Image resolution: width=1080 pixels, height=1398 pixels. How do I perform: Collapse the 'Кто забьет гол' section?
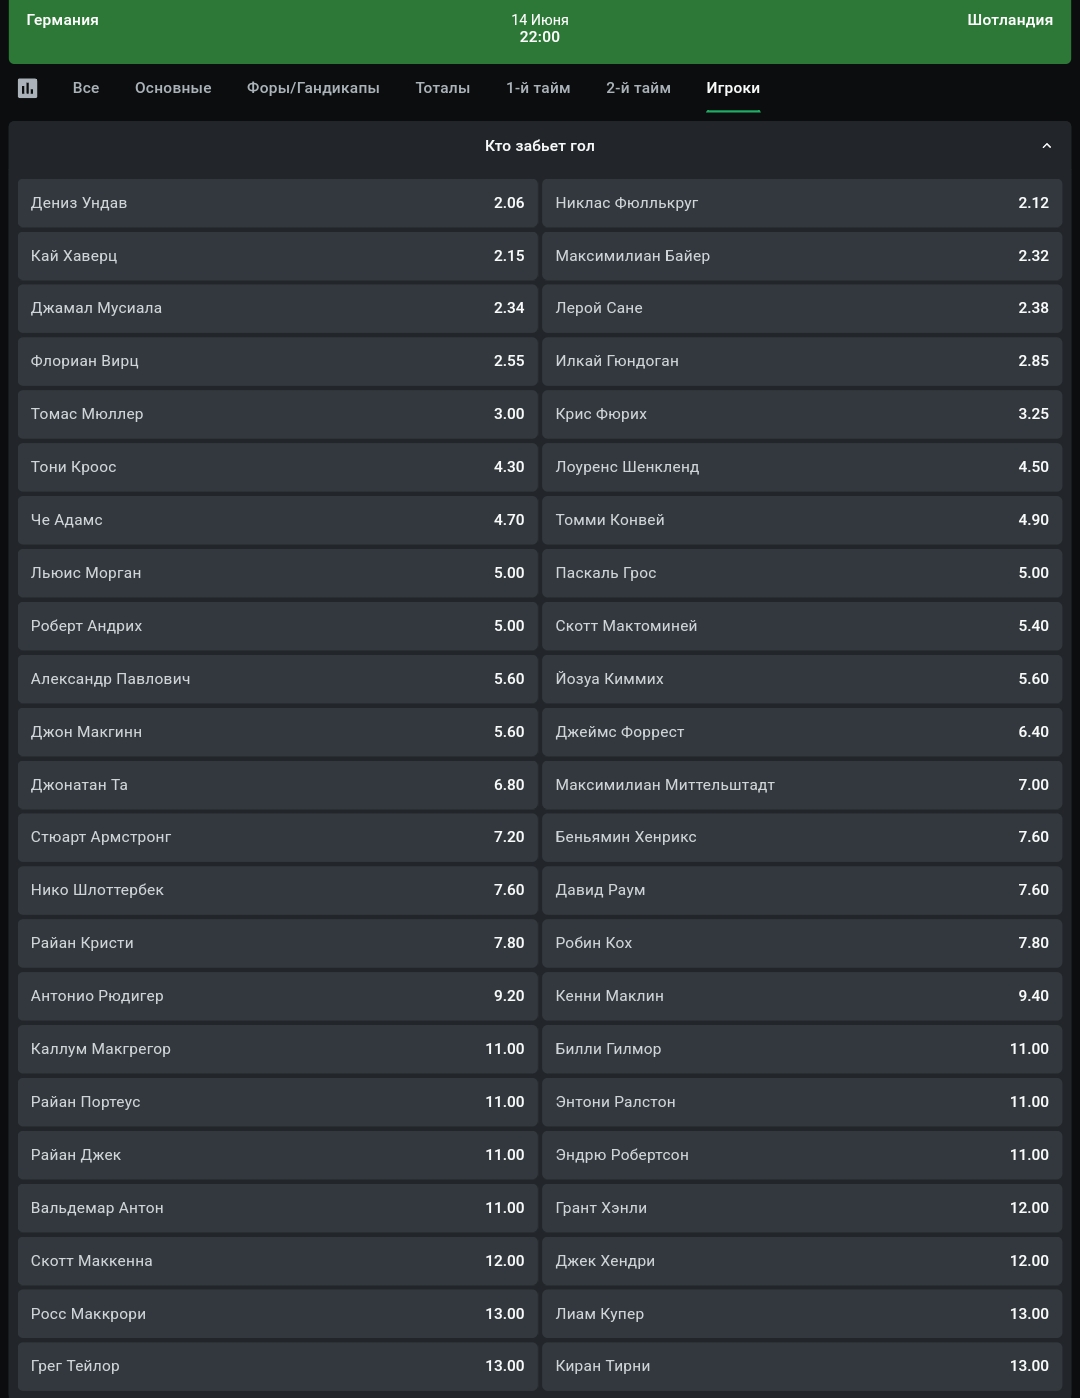1046,146
